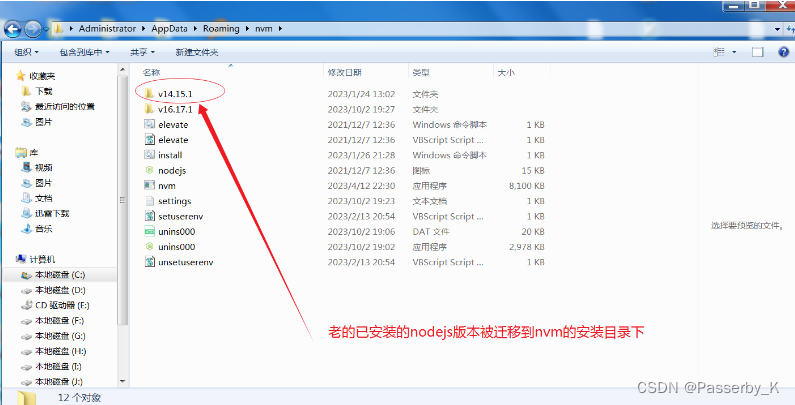Select the install command script icon
Viewport: 795px width, 405px height.
[149, 155]
